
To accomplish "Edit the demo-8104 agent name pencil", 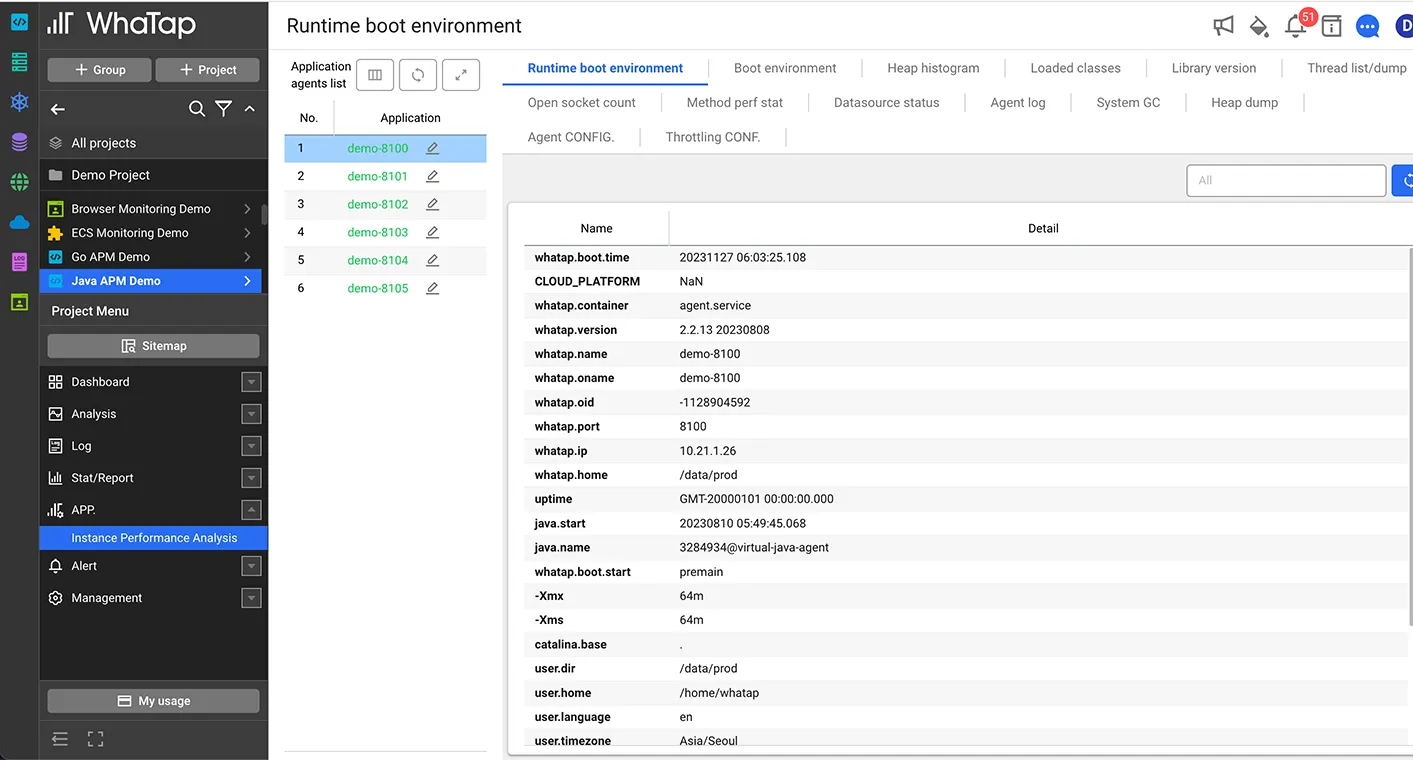I will 432,260.
